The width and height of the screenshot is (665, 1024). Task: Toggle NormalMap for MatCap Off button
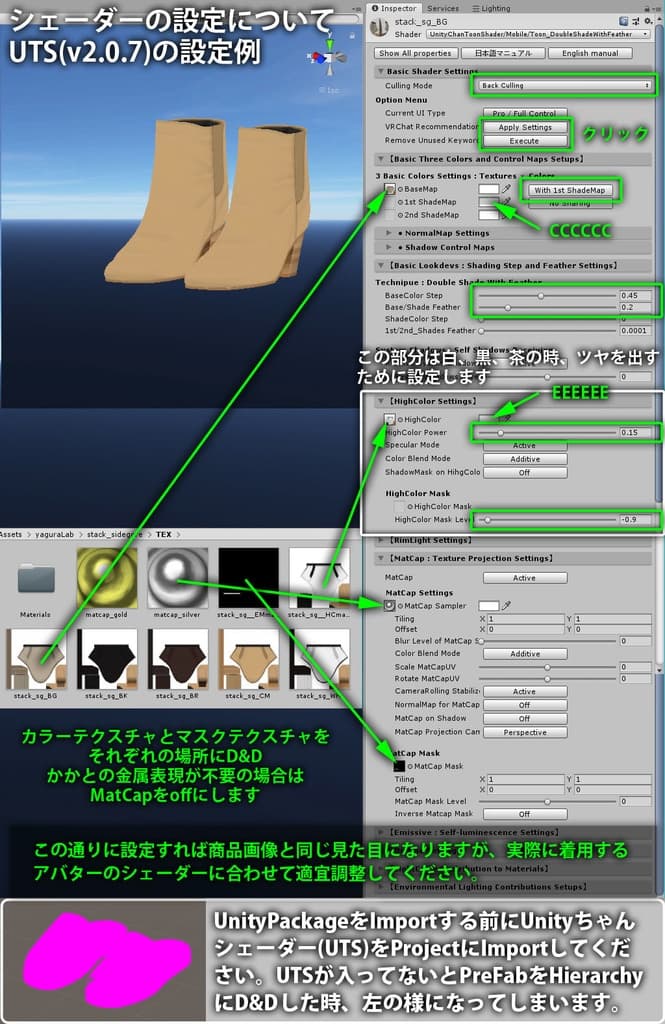525,705
